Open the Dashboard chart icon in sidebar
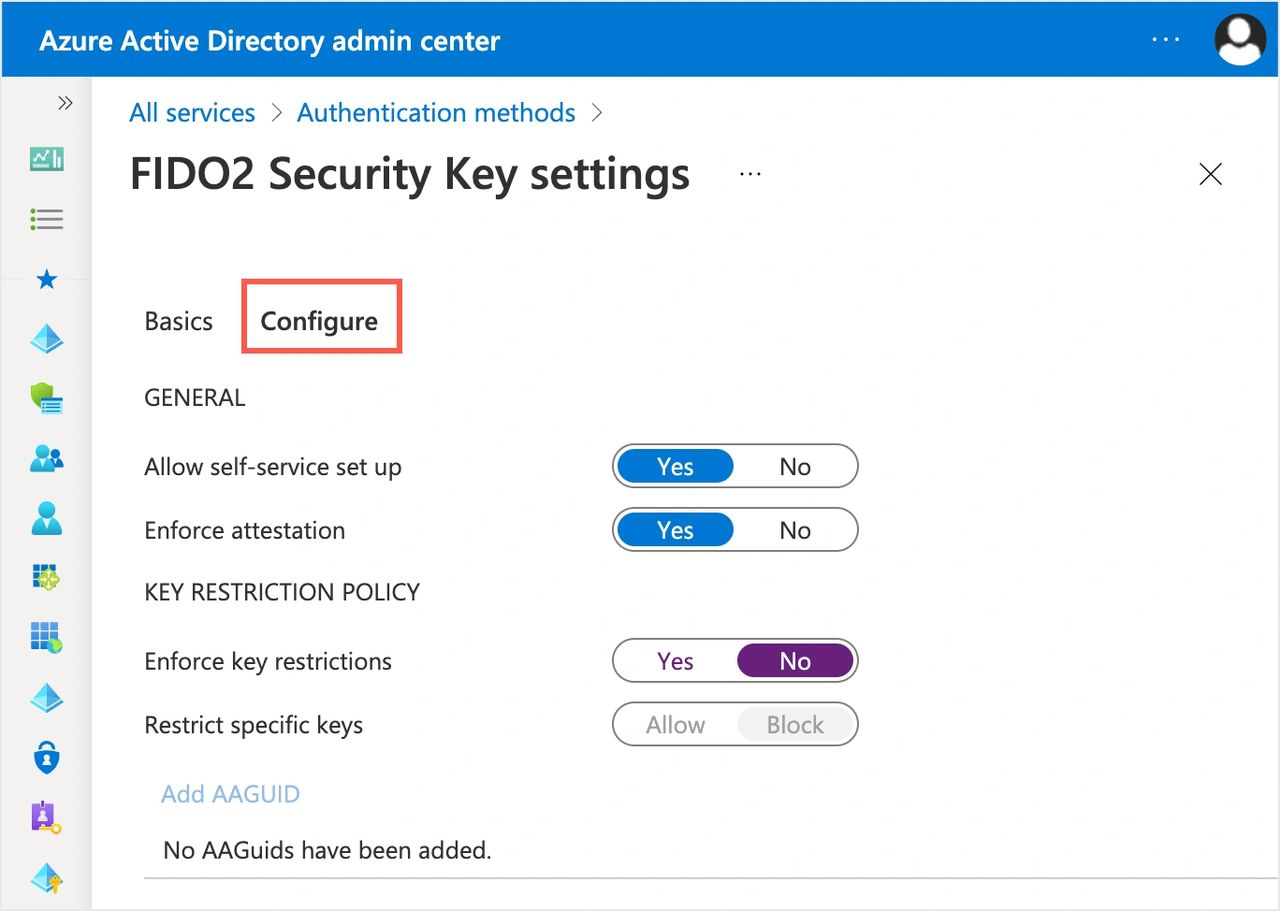 [46, 158]
